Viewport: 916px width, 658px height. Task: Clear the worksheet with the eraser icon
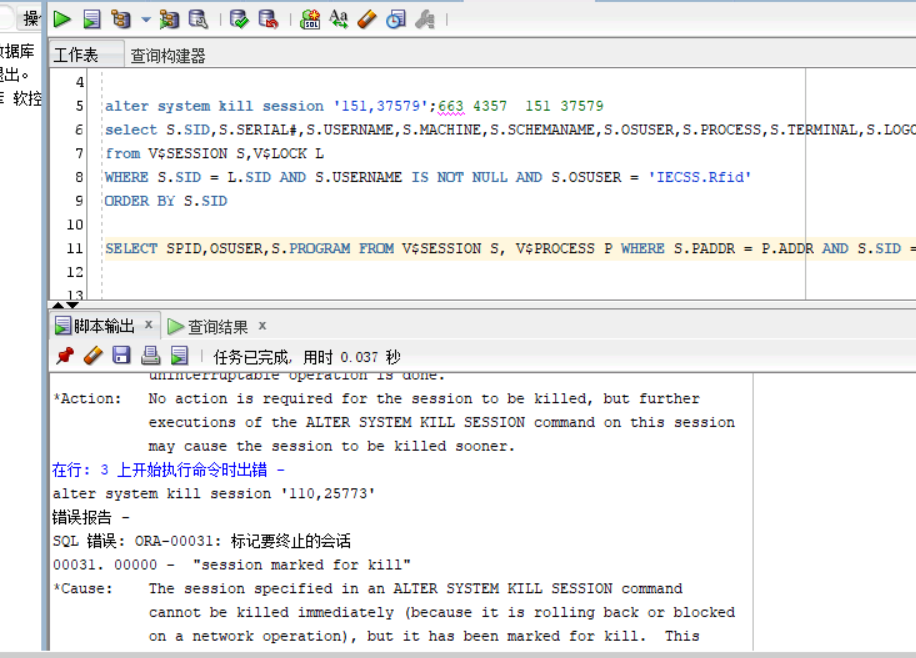coord(366,18)
